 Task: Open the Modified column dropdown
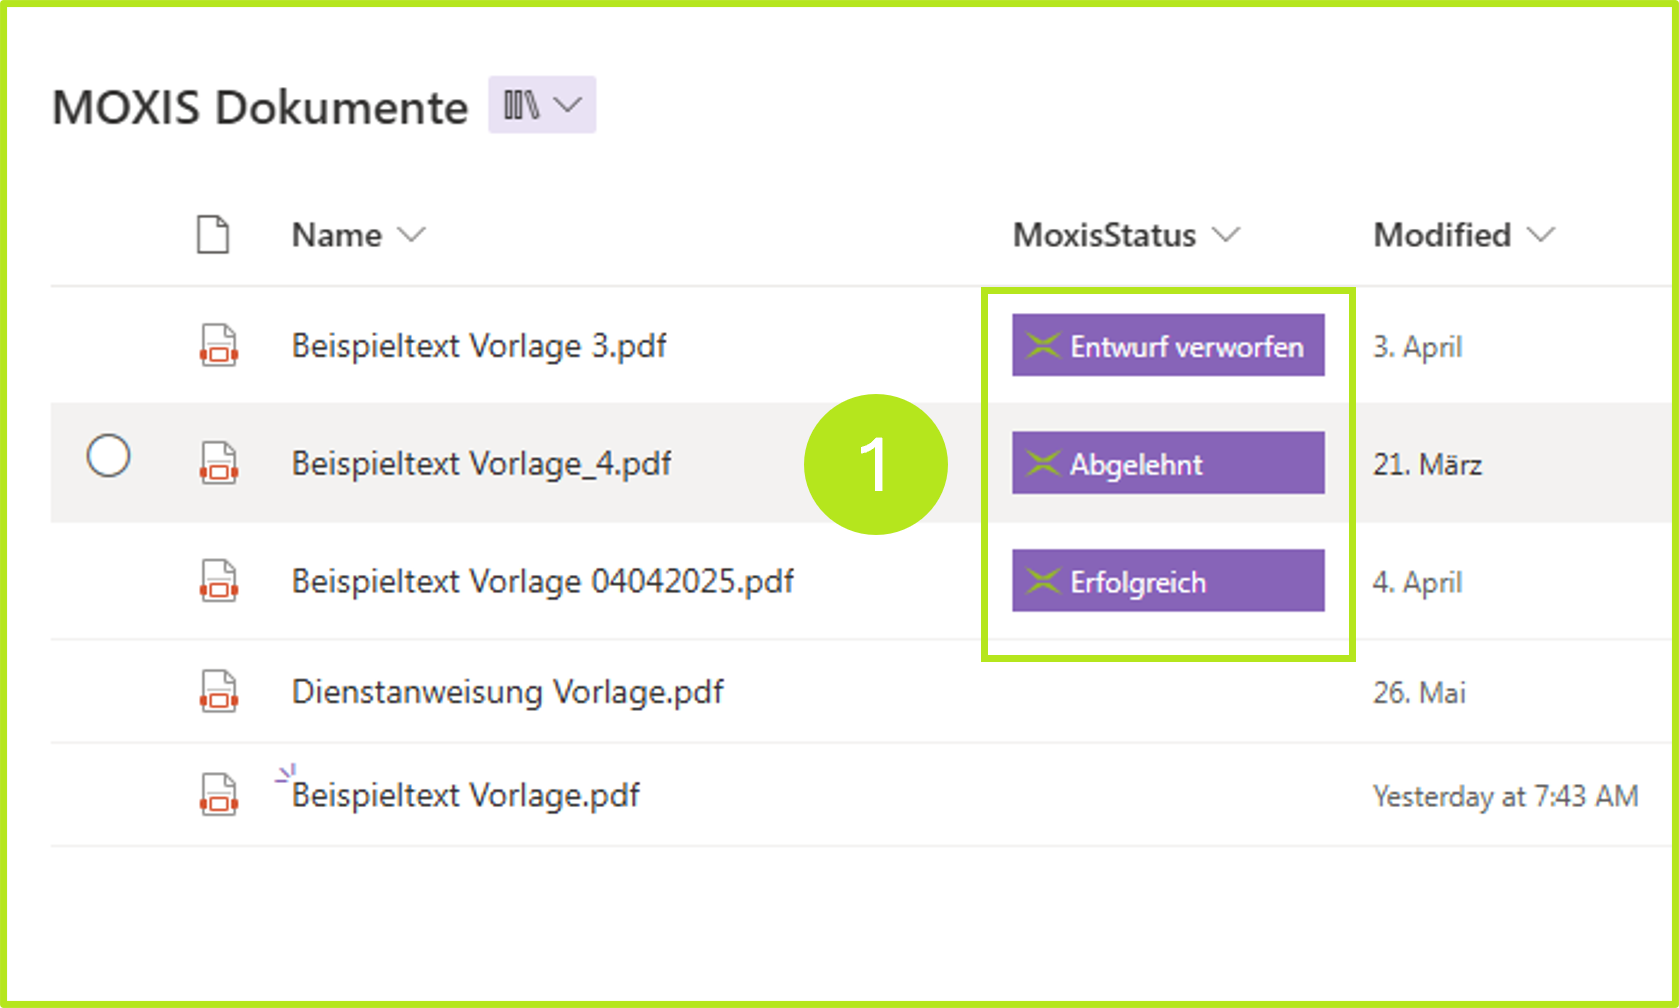coord(1541,235)
